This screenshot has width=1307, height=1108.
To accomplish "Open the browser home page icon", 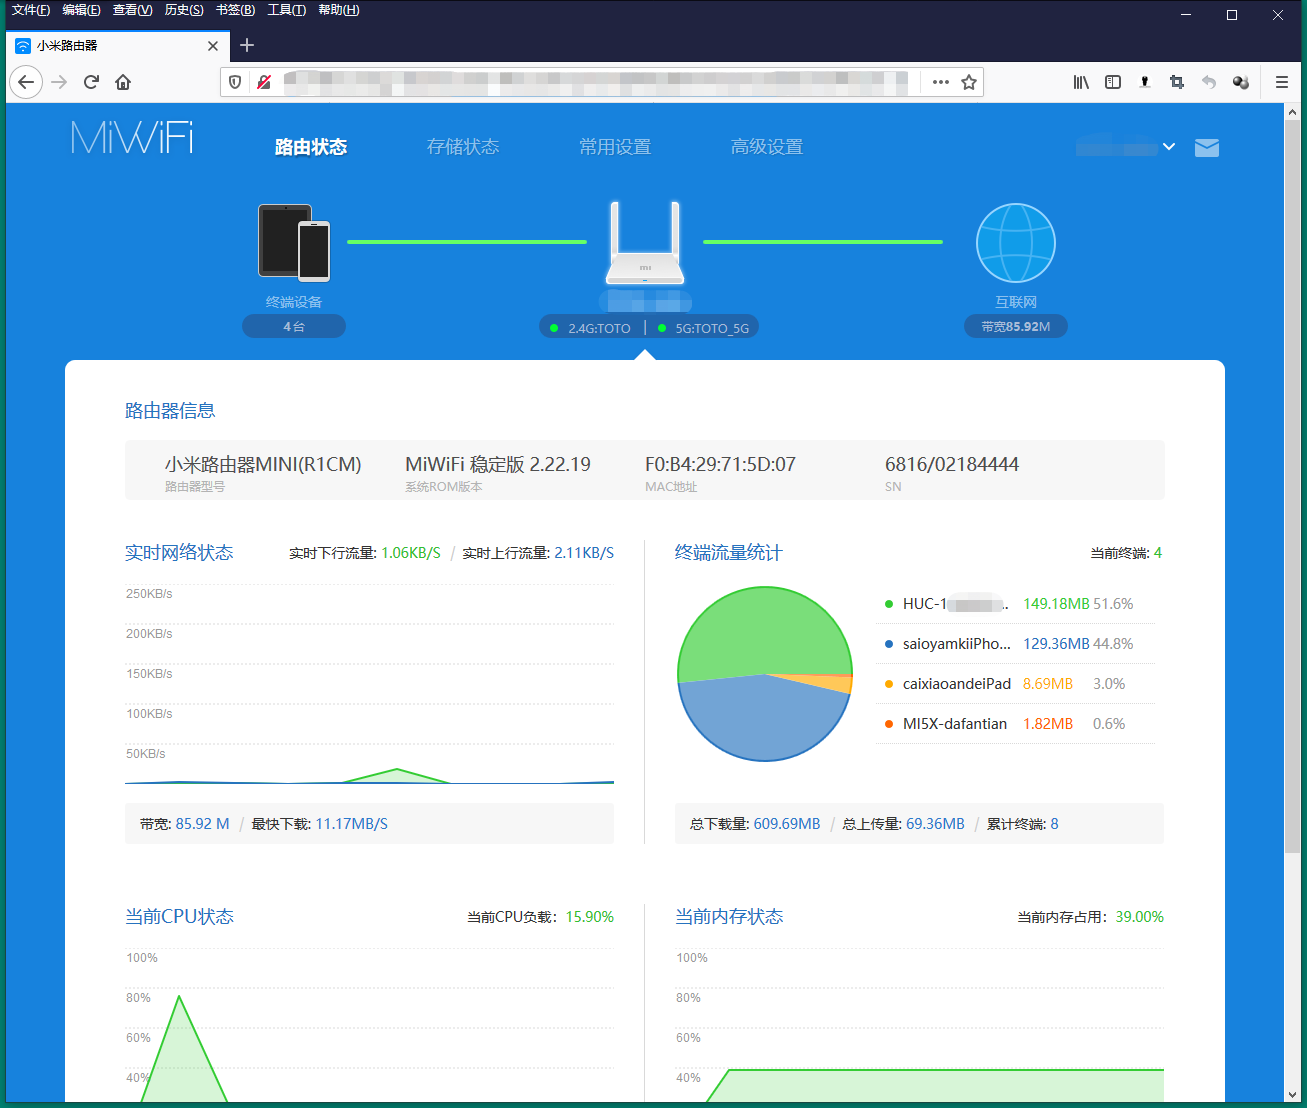I will tap(123, 82).
